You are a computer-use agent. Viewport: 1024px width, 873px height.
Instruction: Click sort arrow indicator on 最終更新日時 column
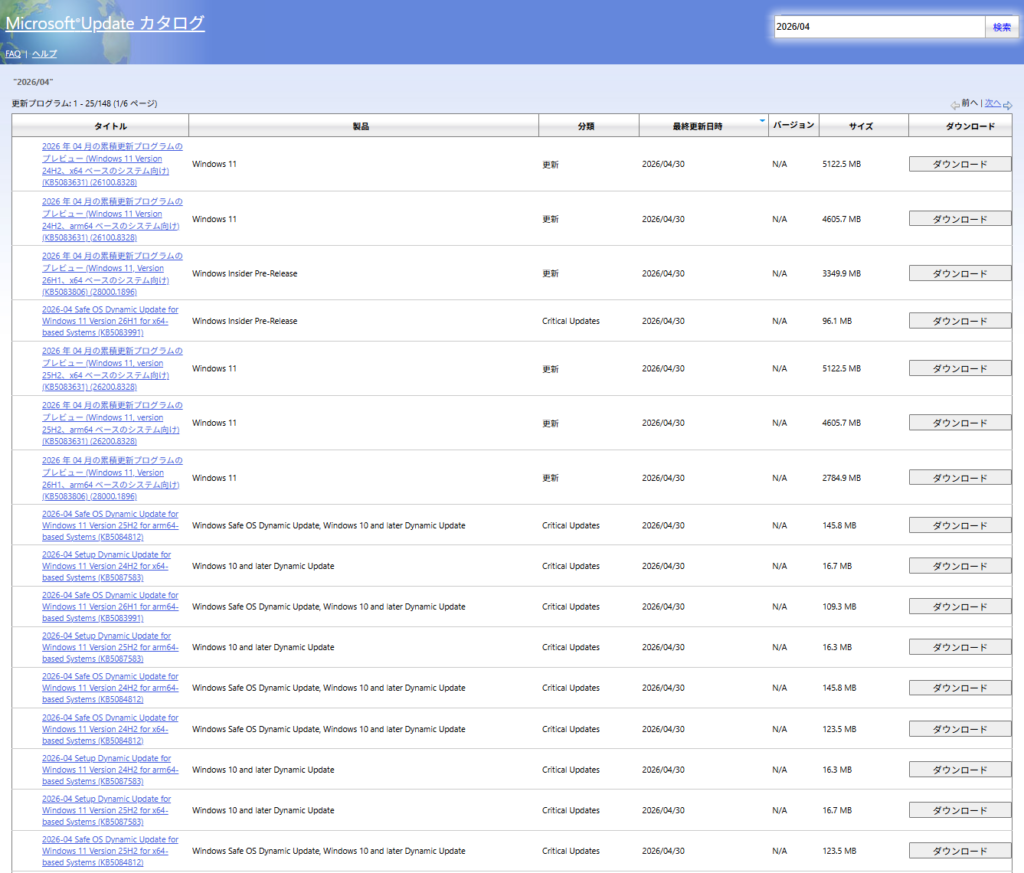click(762, 121)
